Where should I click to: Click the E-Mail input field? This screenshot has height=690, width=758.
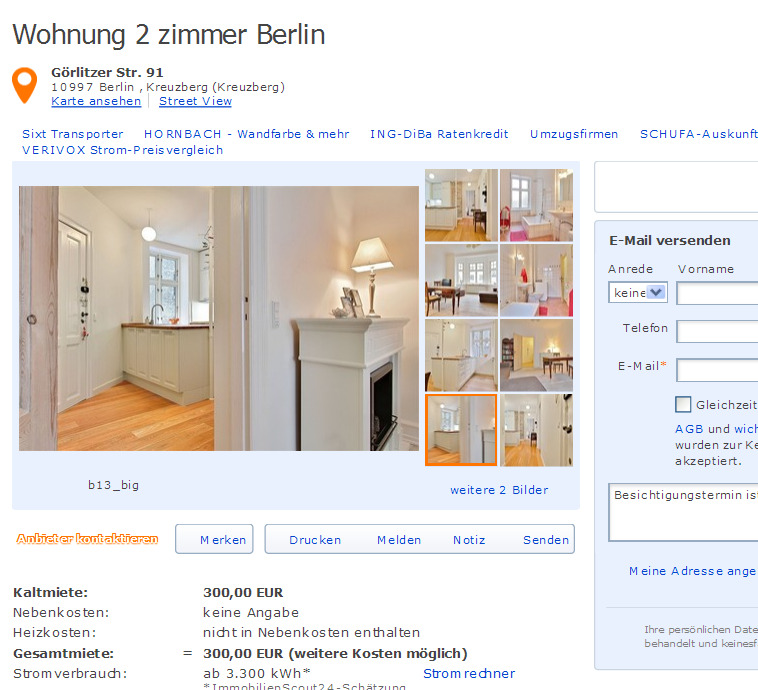(x=717, y=370)
